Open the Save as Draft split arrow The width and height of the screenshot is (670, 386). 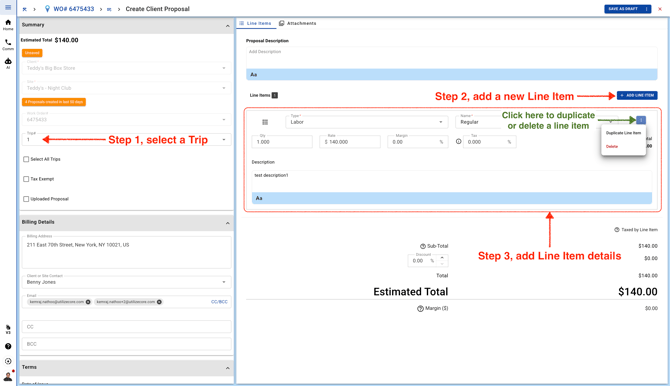tap(646, 9)
